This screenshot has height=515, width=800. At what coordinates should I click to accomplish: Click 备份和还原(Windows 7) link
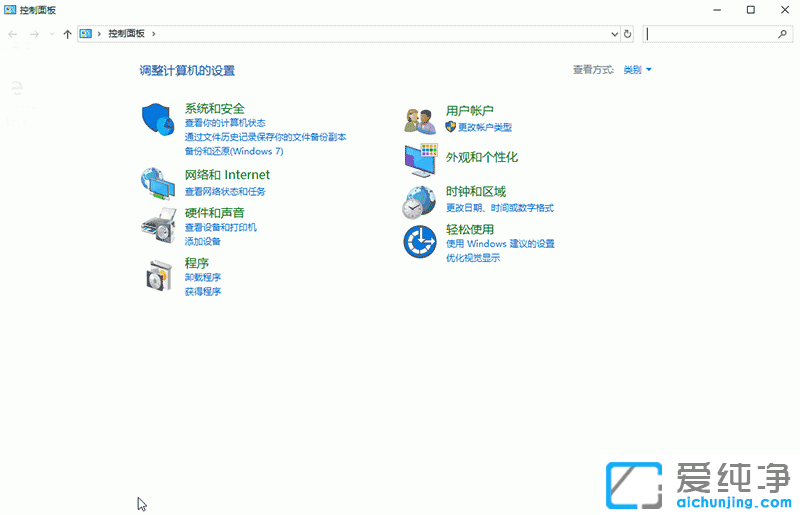tap(234, 151)
